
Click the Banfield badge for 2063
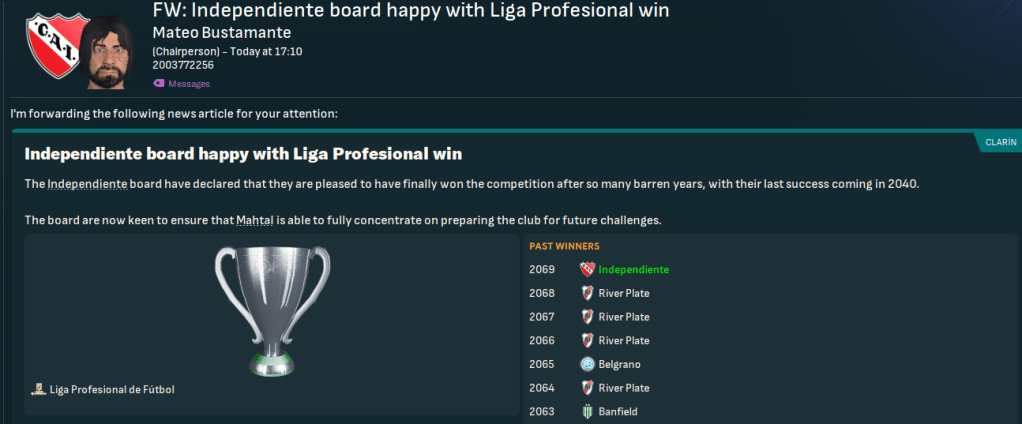(x=587, y=412)
